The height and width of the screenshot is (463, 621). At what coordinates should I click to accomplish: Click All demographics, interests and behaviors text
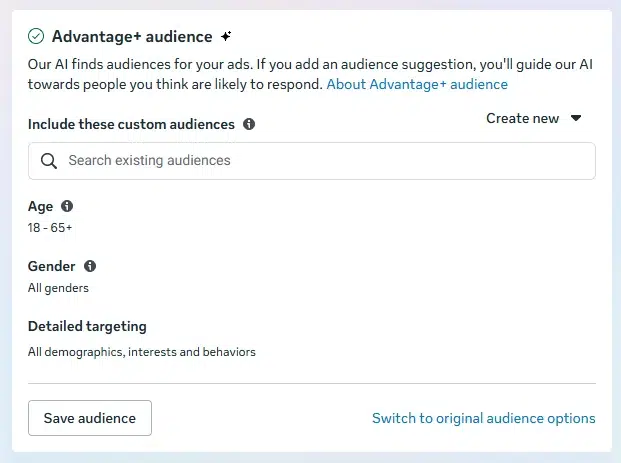142,352
